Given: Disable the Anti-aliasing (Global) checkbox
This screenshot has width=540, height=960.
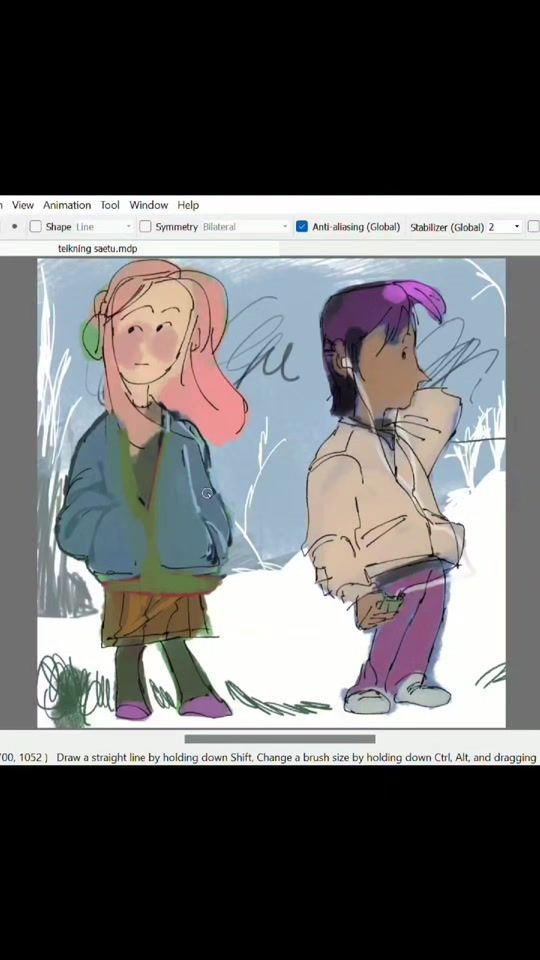Looking at the screenshot, I should pos(301,227).
